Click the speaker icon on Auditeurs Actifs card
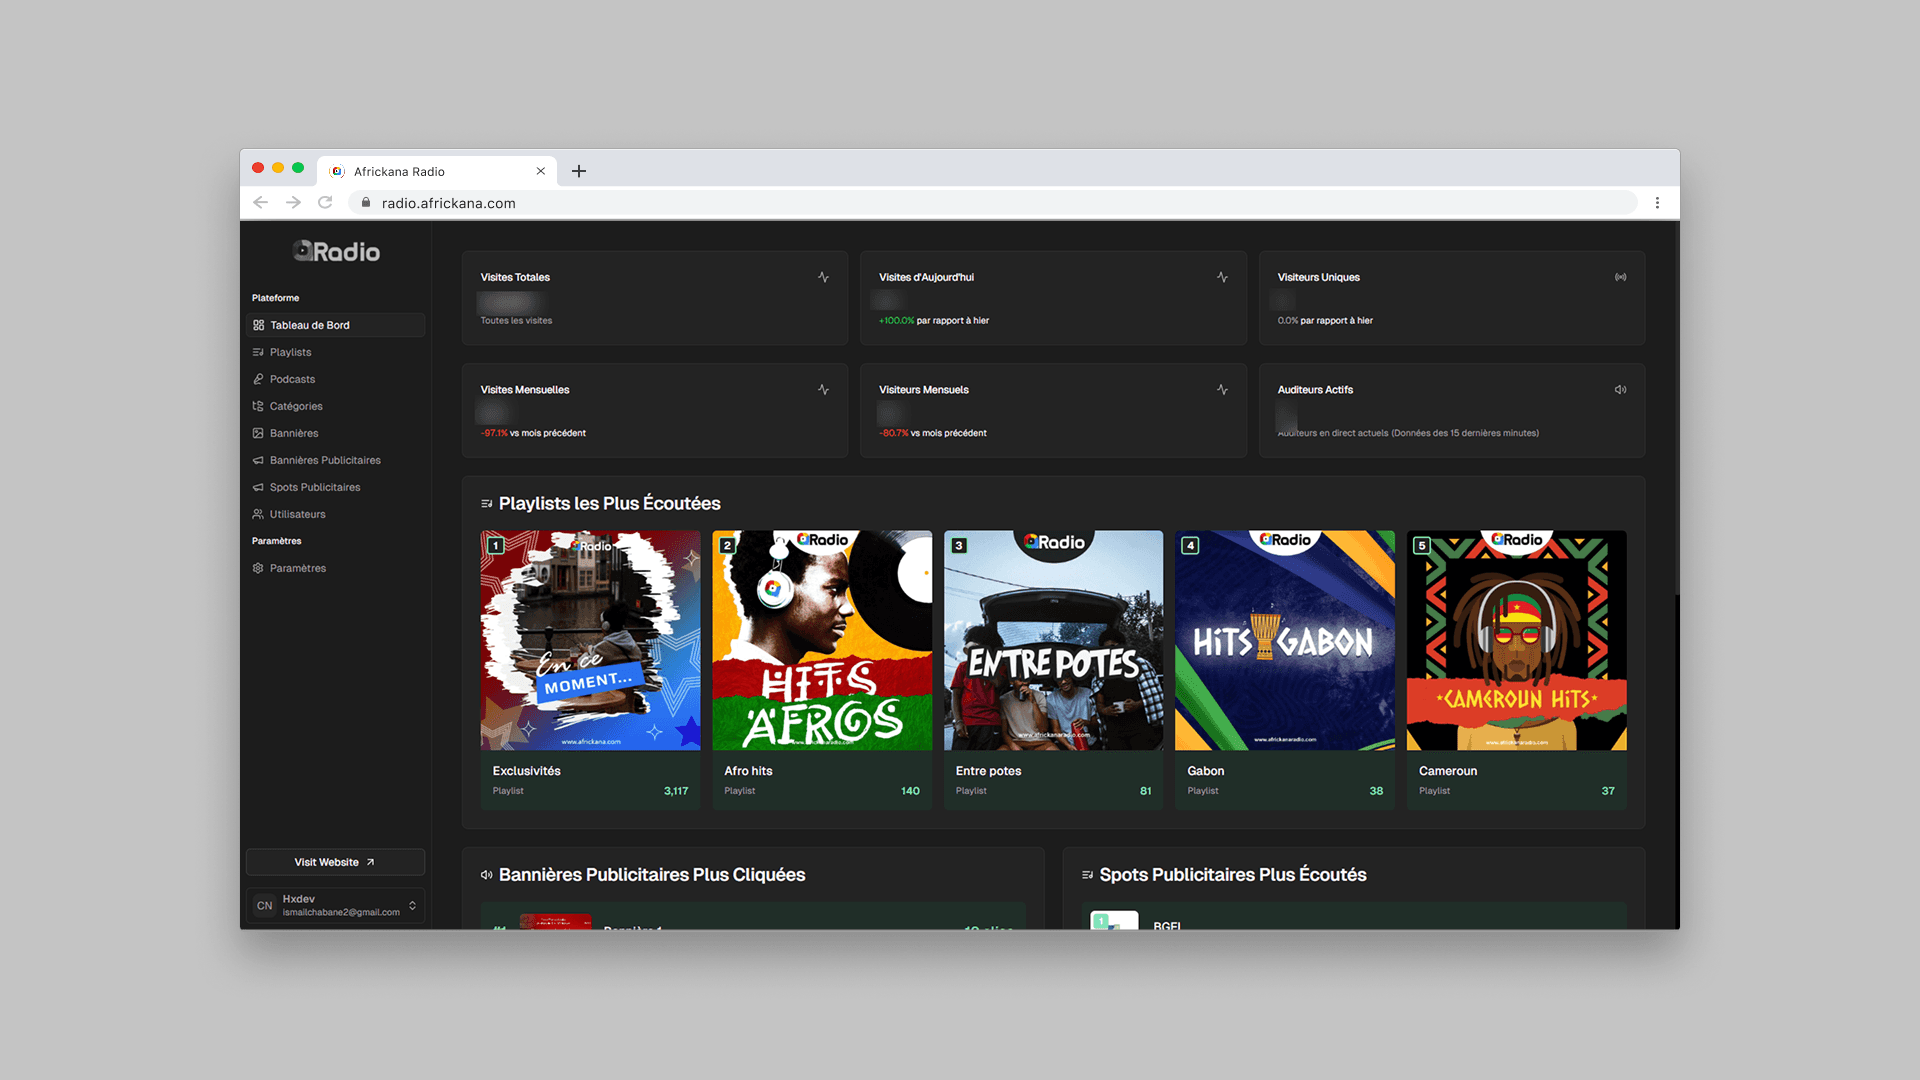The image size is (1920, 1080). click(1621, 389)
